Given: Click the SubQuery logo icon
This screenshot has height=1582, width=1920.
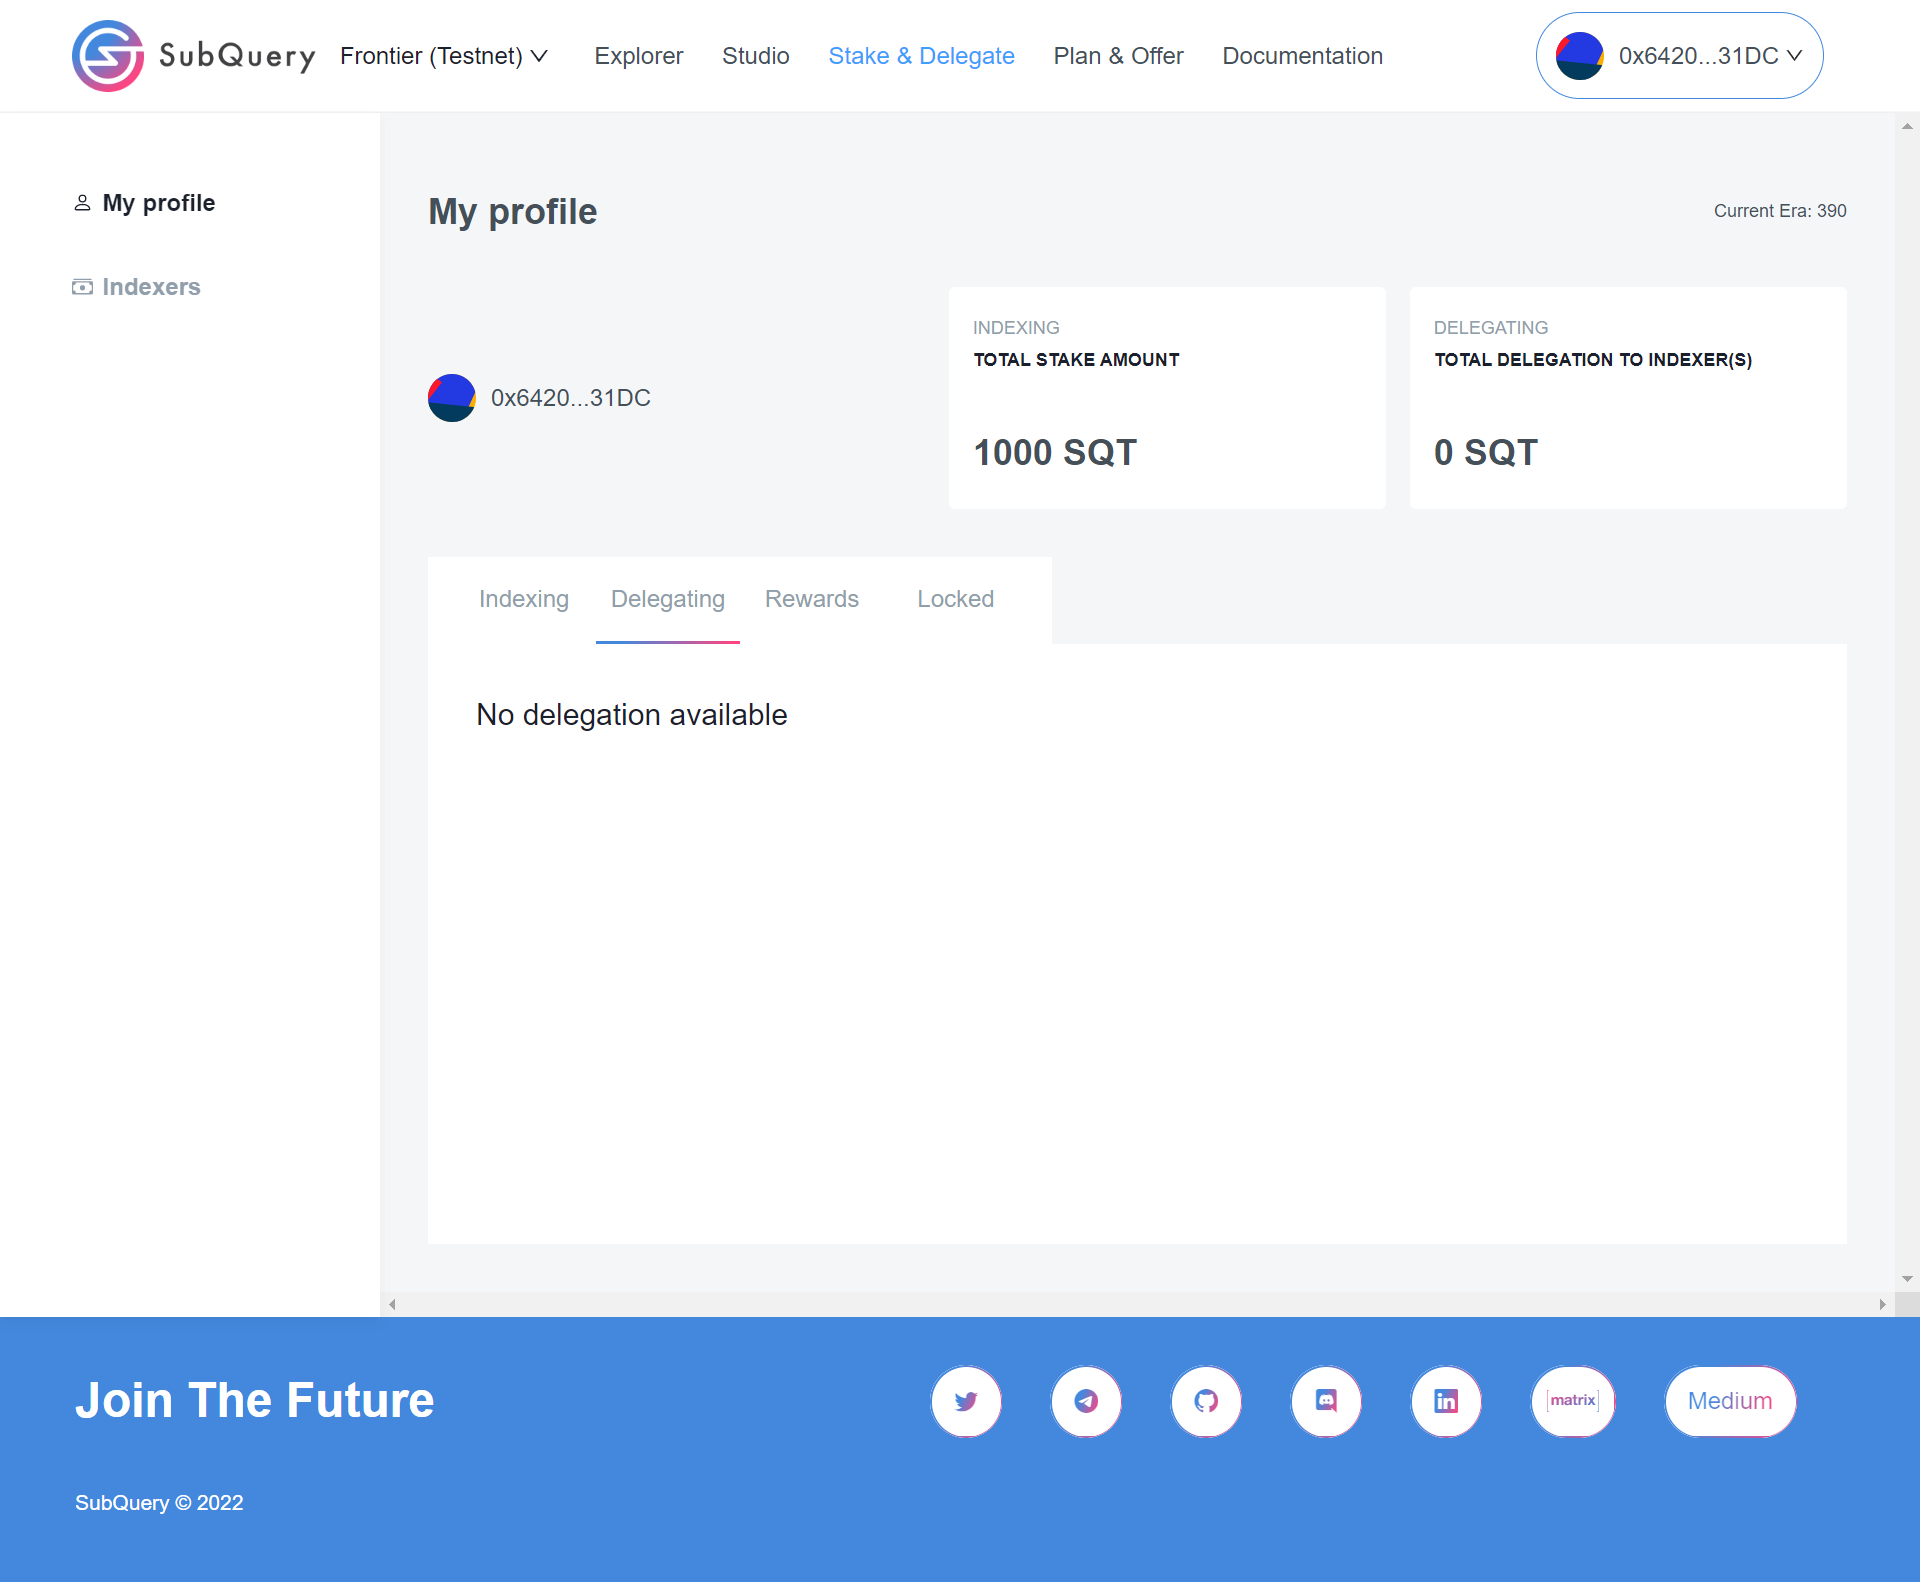Looking at the screenshot, I should click(x=108, y=56).
